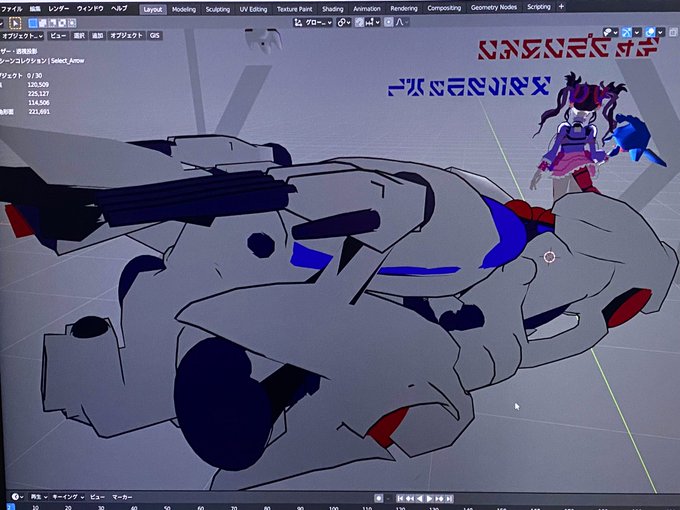Open the viewport オブジェクト menu

(x=126, y=36)
